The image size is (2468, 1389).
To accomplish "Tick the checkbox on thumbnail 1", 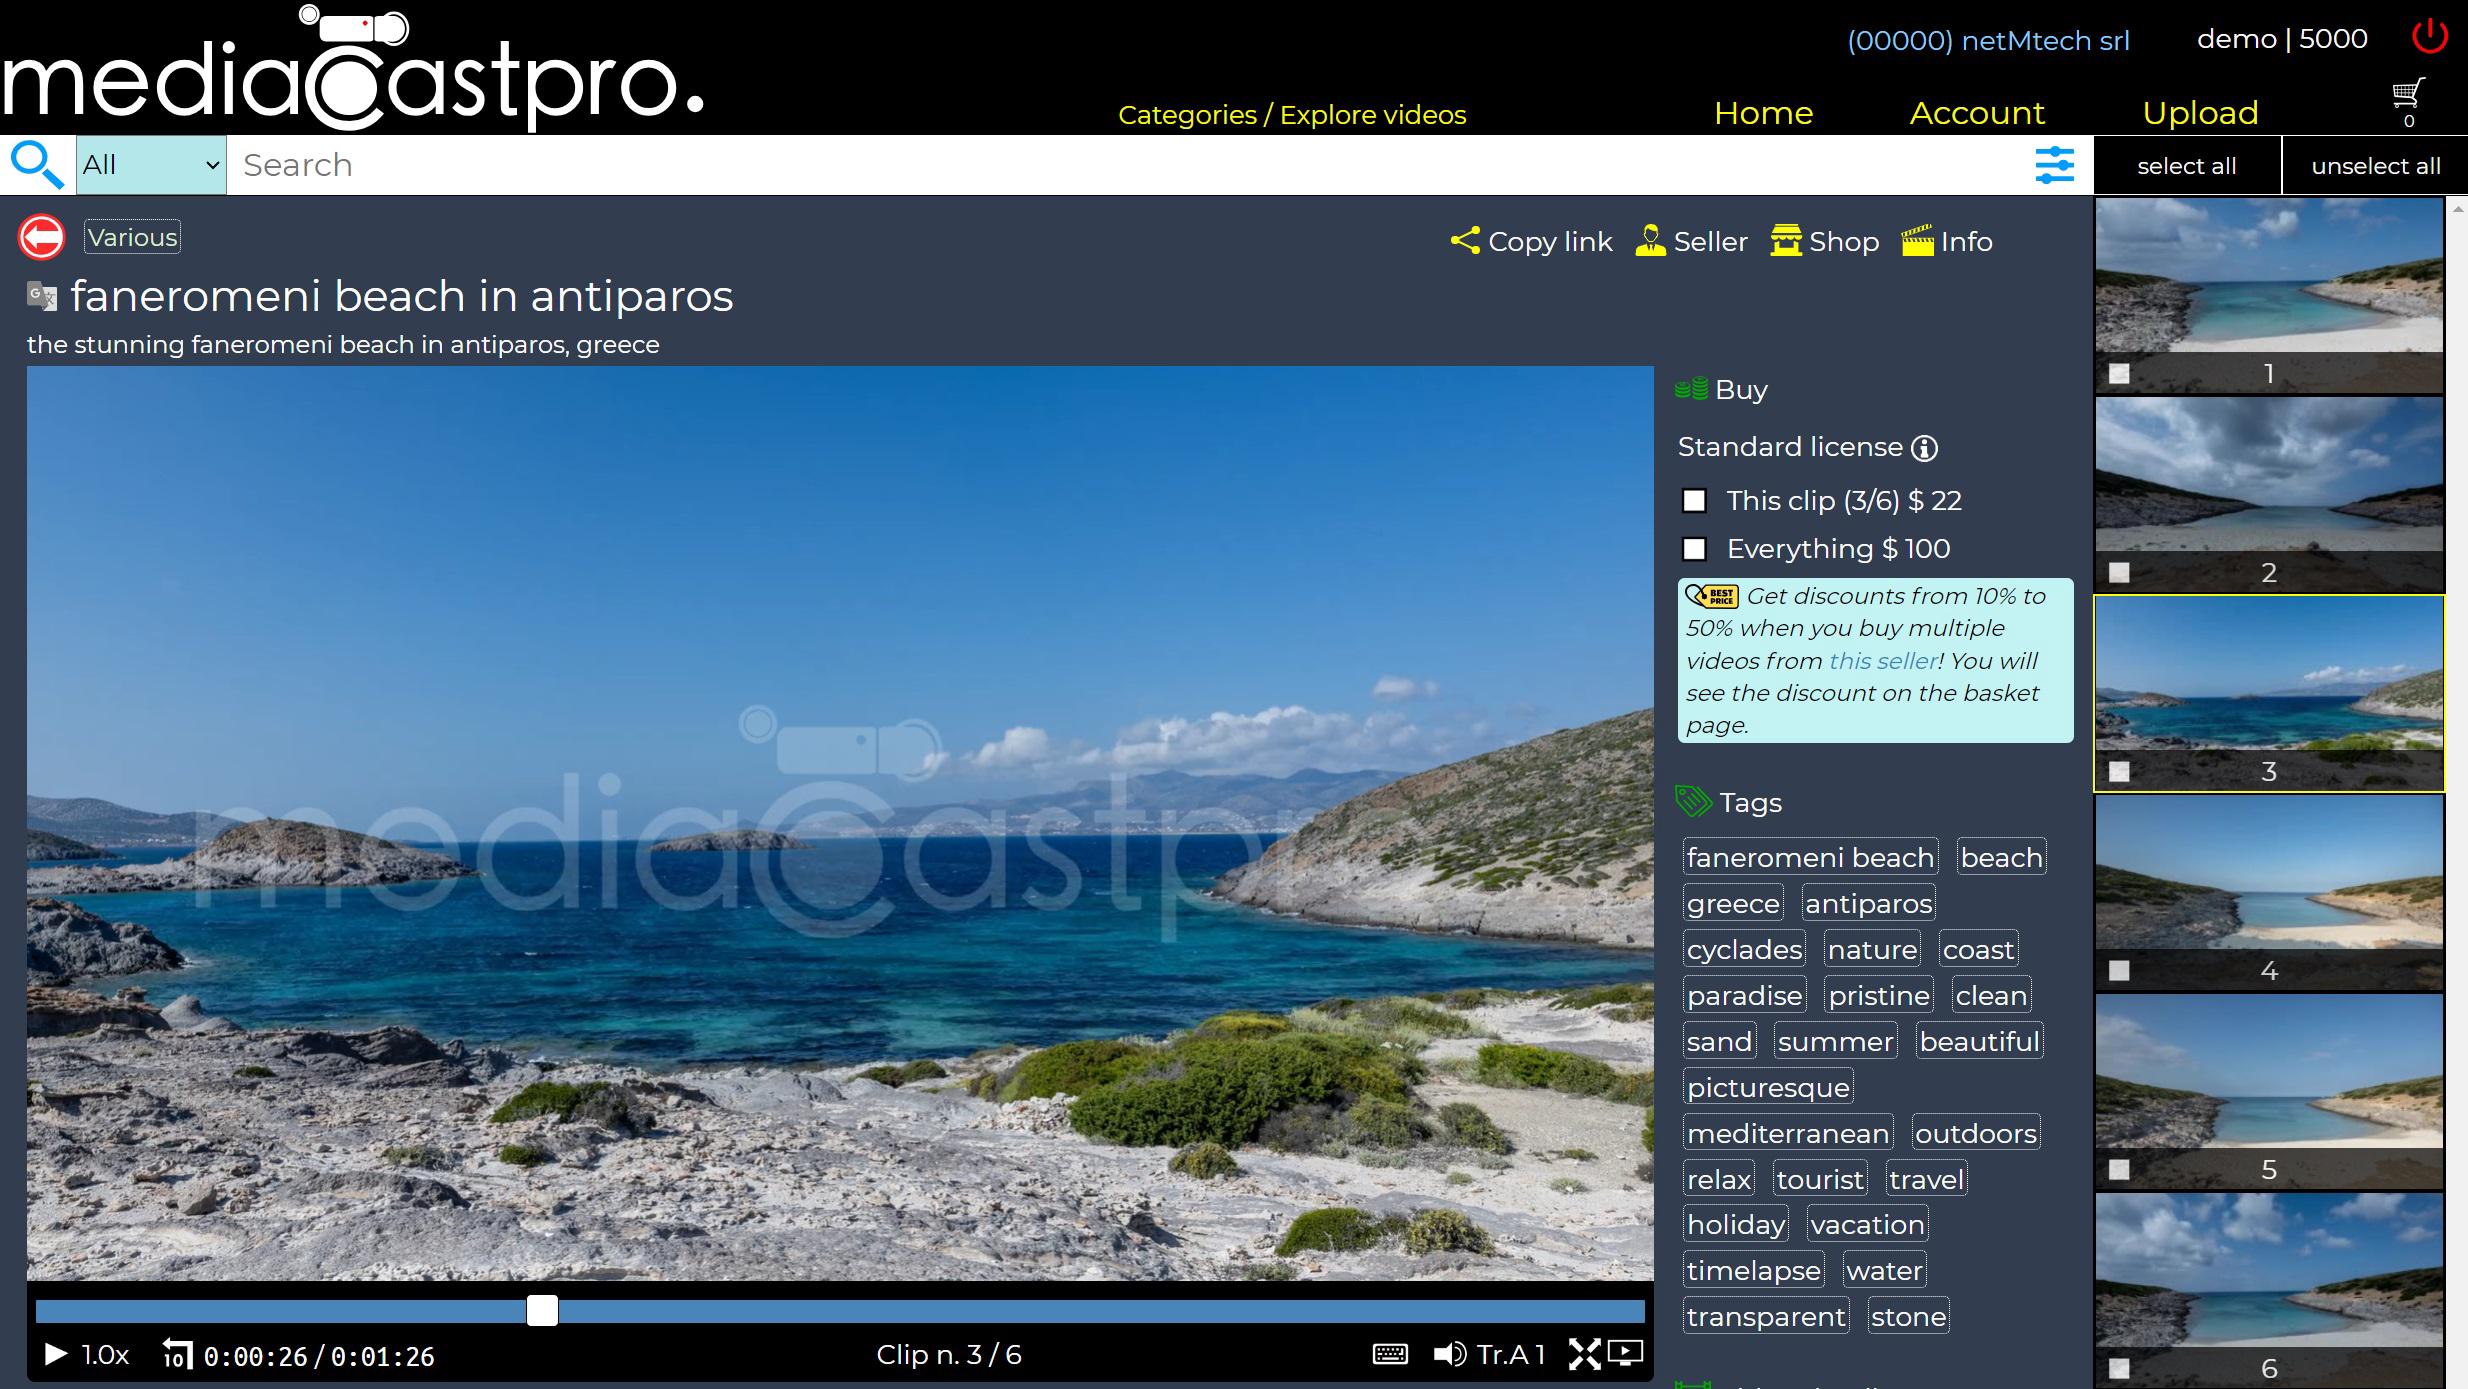I will tap(2119, 374).
